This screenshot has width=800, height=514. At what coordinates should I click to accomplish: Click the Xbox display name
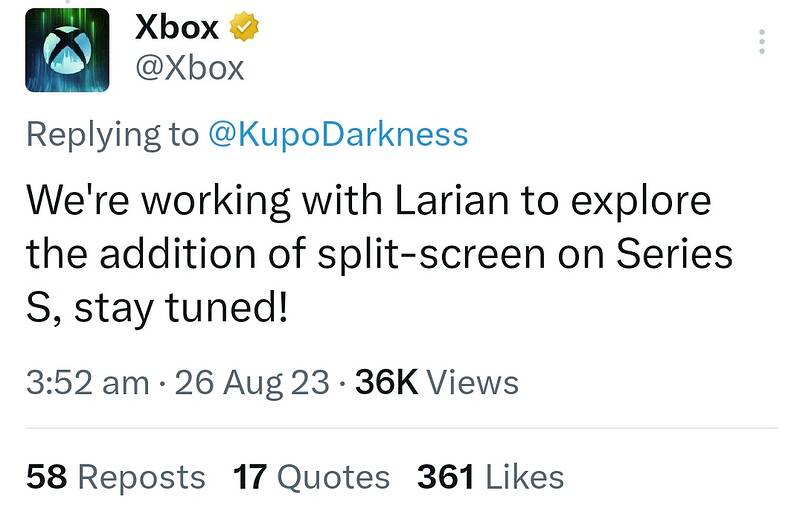point(177,27)
